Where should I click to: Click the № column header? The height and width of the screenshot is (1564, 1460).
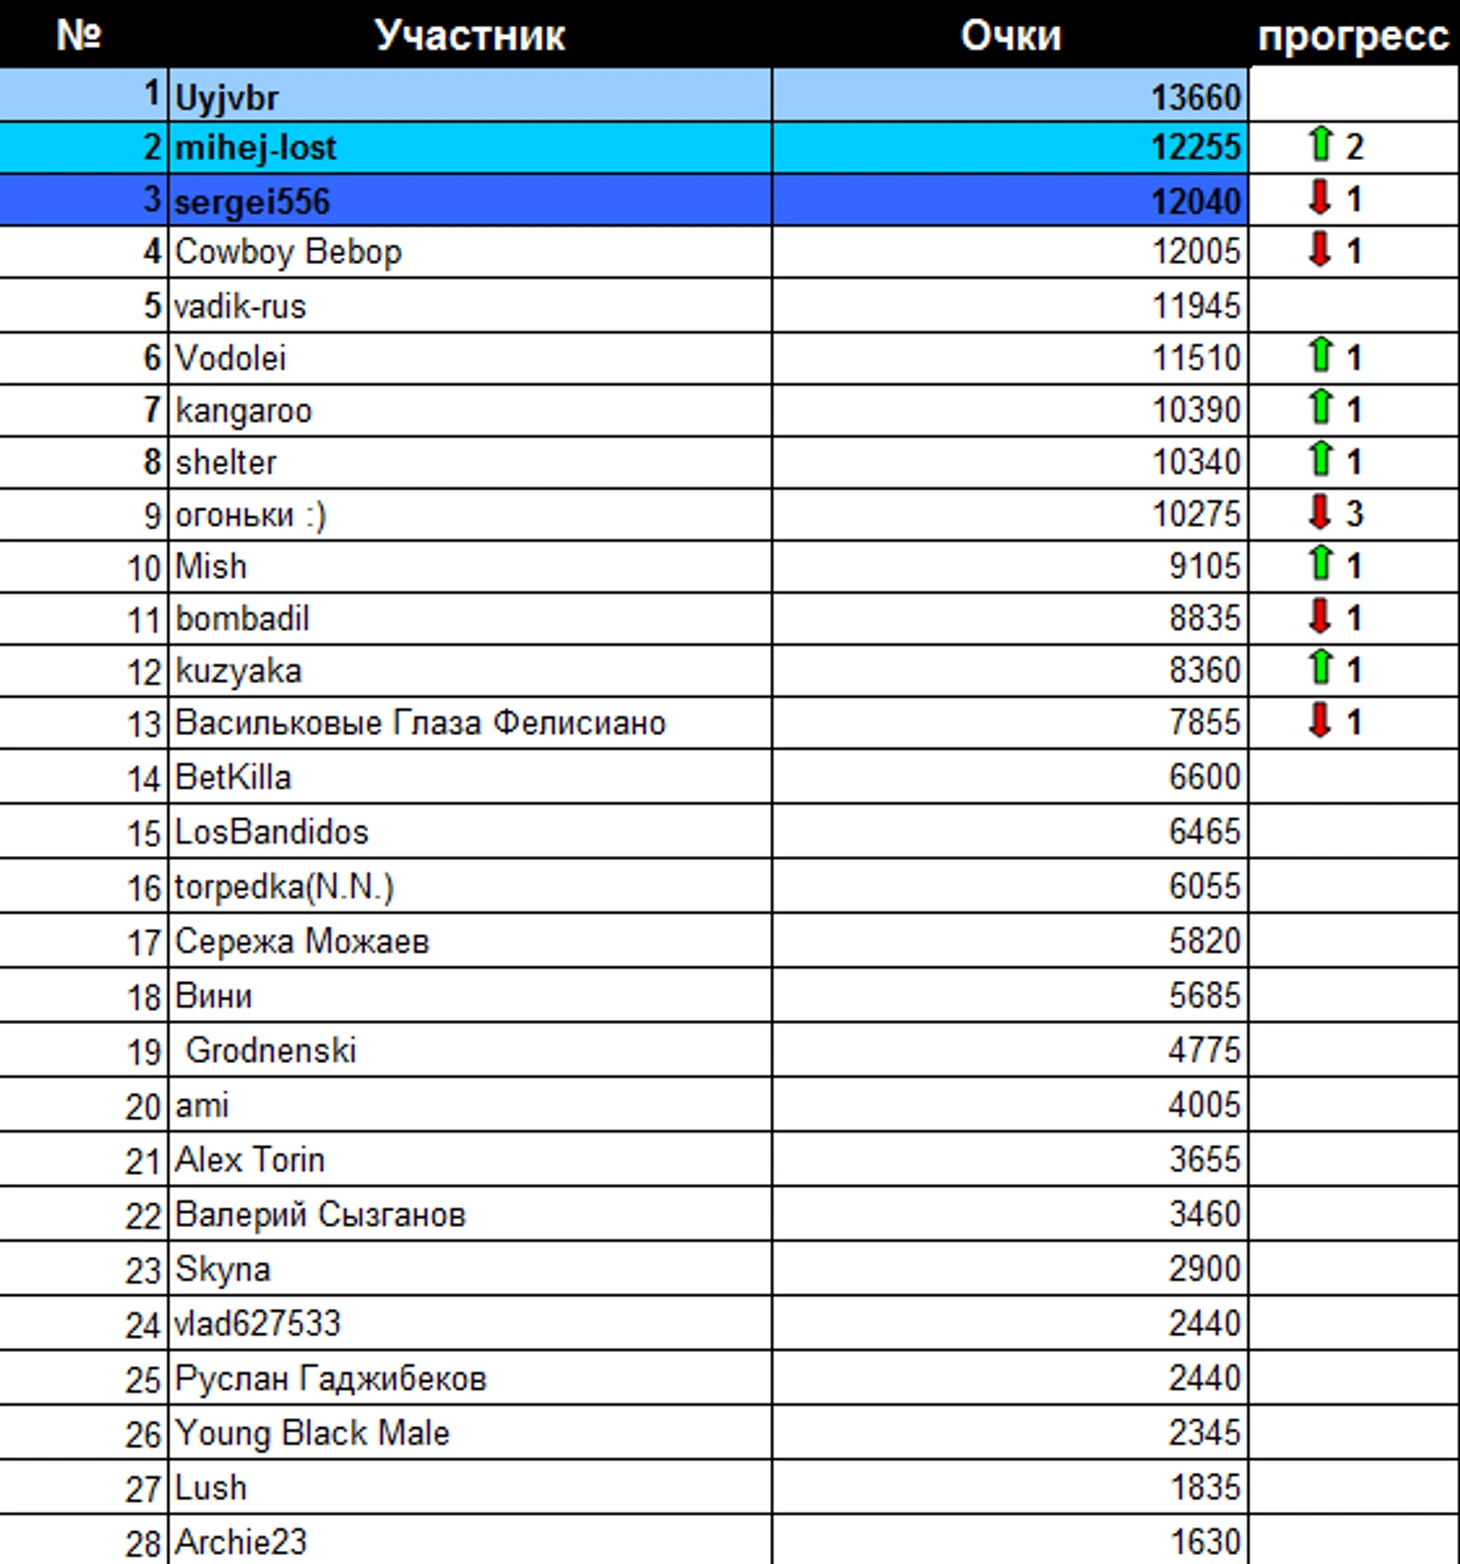click(80, 34)
